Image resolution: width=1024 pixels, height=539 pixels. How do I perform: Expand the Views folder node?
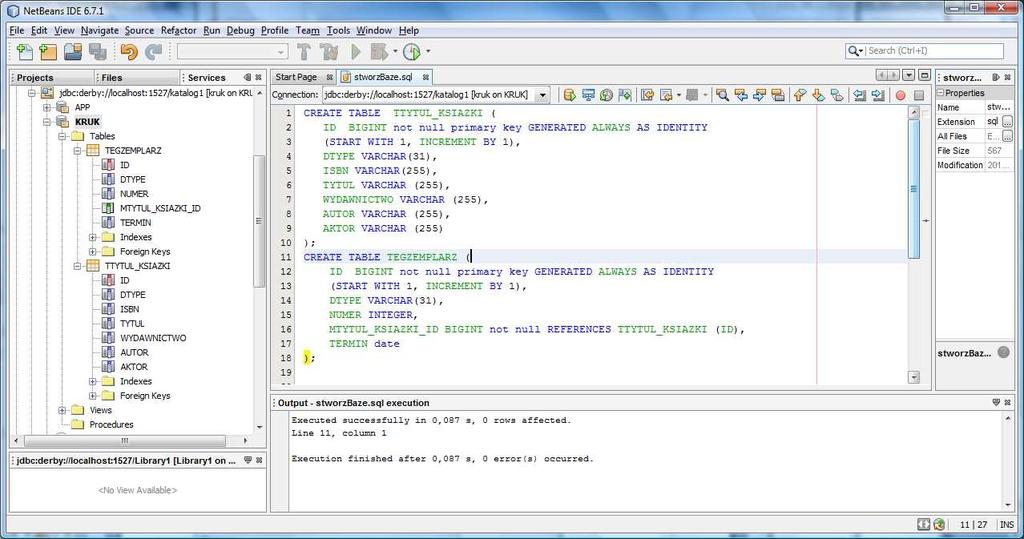coord(62,411)
